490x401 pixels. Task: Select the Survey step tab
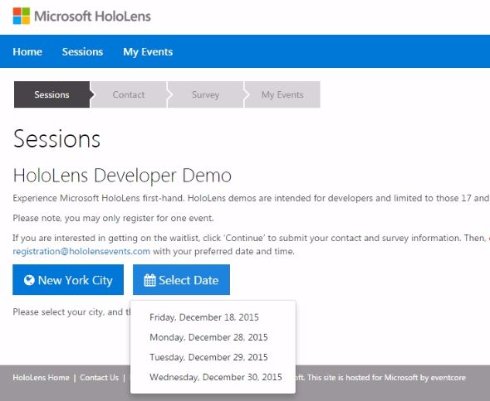point(205,95)
